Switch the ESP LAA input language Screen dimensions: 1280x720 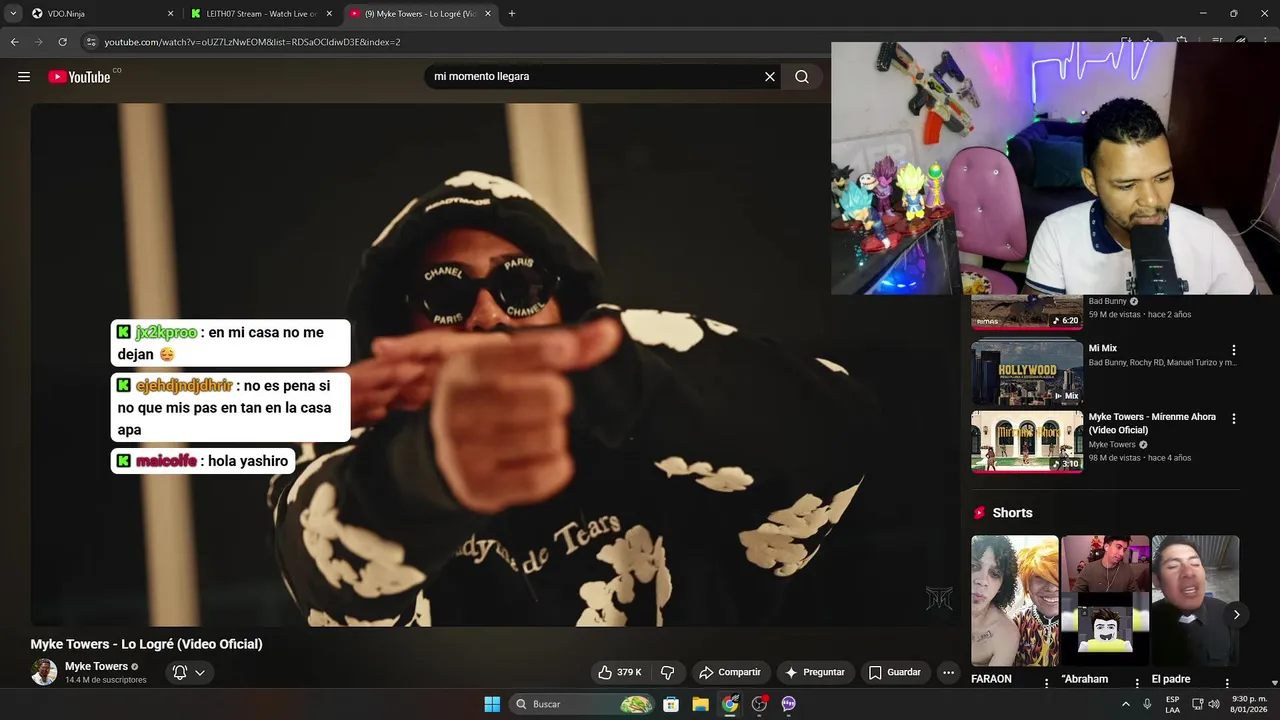coord(1172,704)
